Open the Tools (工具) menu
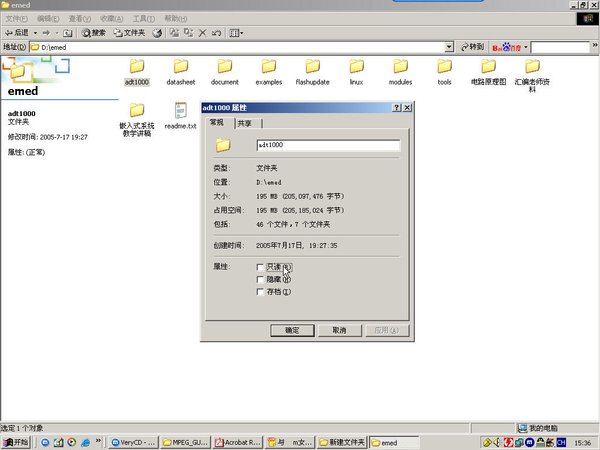Image resolution: width=600 pixels, height=450 pixels. (144, 18)
